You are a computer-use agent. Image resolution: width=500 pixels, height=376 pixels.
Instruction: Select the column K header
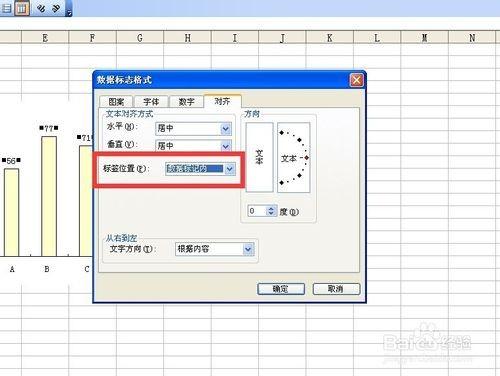[x=330, y=38]
